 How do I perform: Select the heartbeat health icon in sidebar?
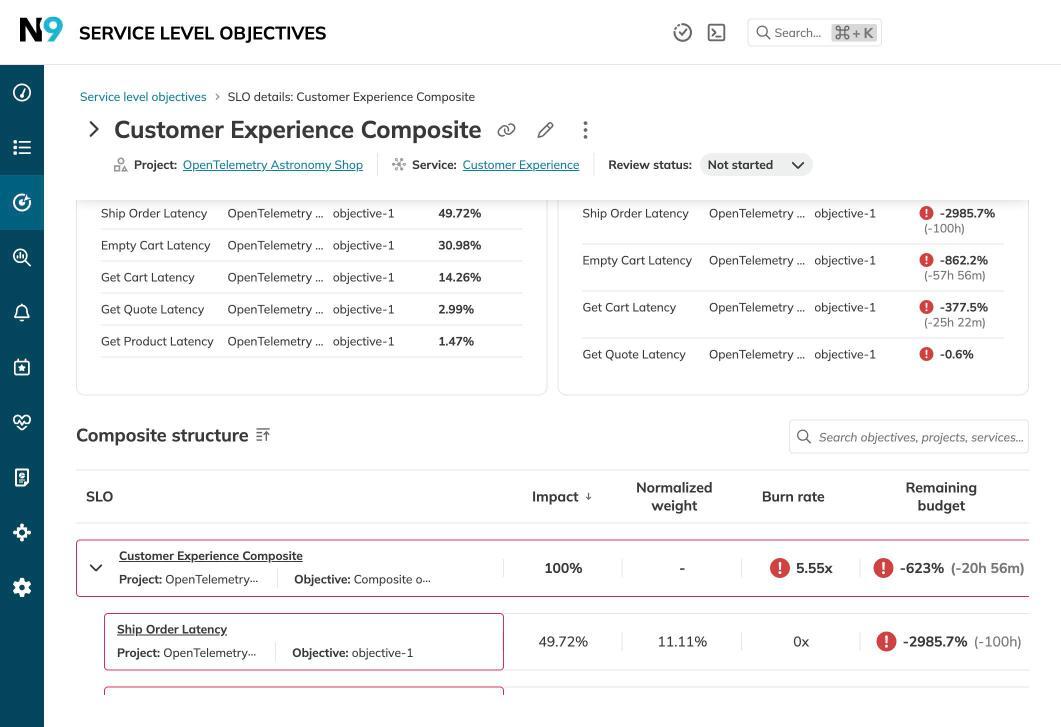pyautogui.click(x=21, y=421)
